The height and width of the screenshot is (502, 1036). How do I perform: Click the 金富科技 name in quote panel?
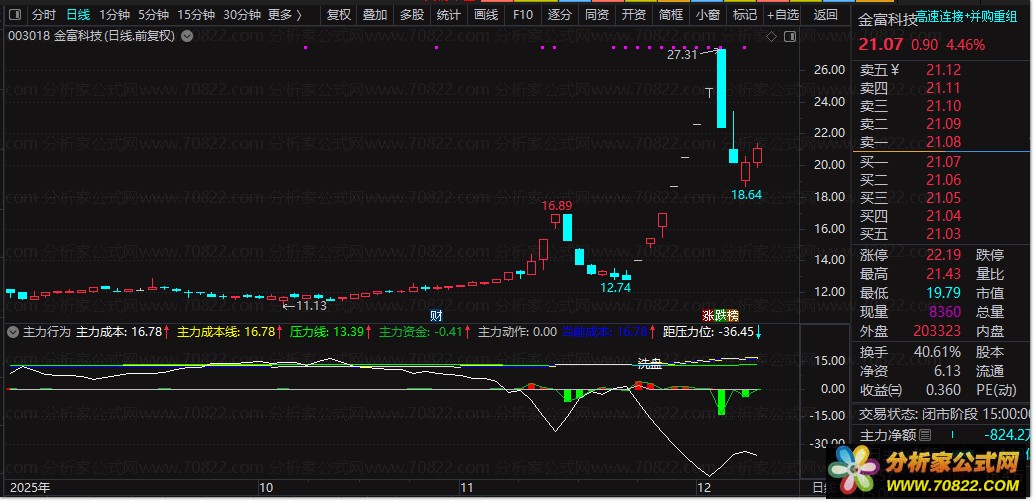[887, 20]
